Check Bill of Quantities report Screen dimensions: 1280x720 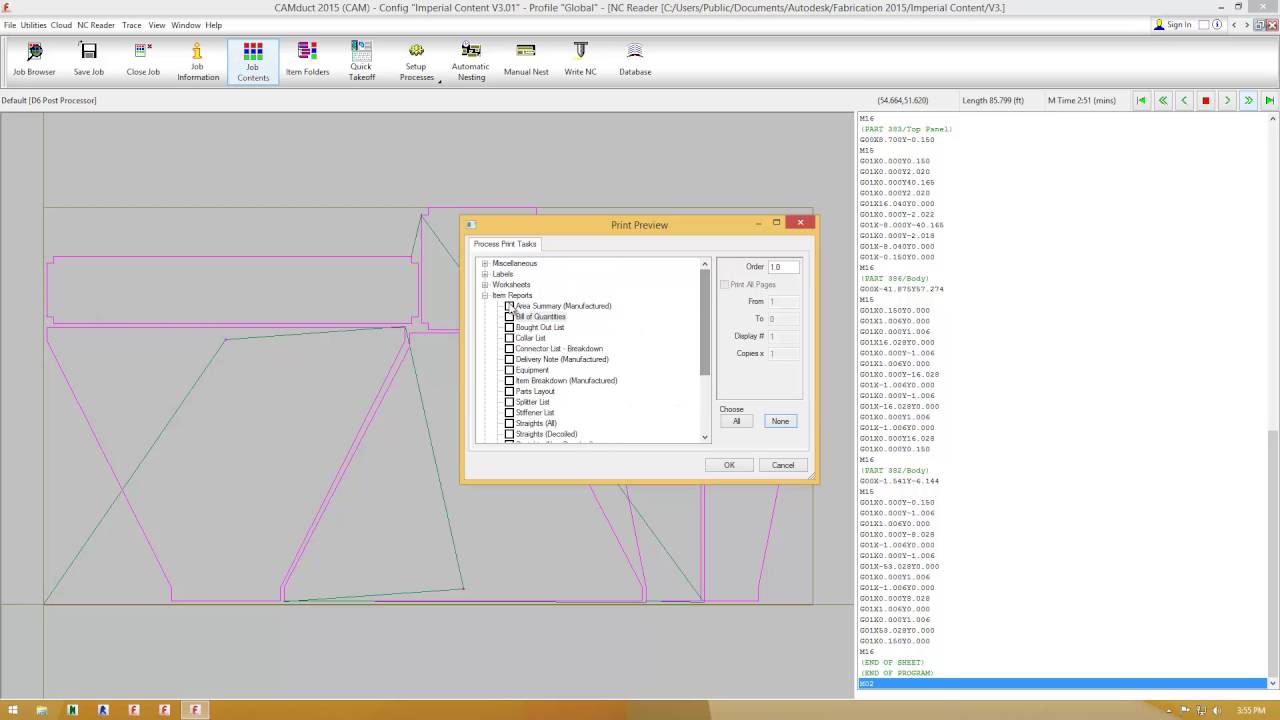[509, 317]
